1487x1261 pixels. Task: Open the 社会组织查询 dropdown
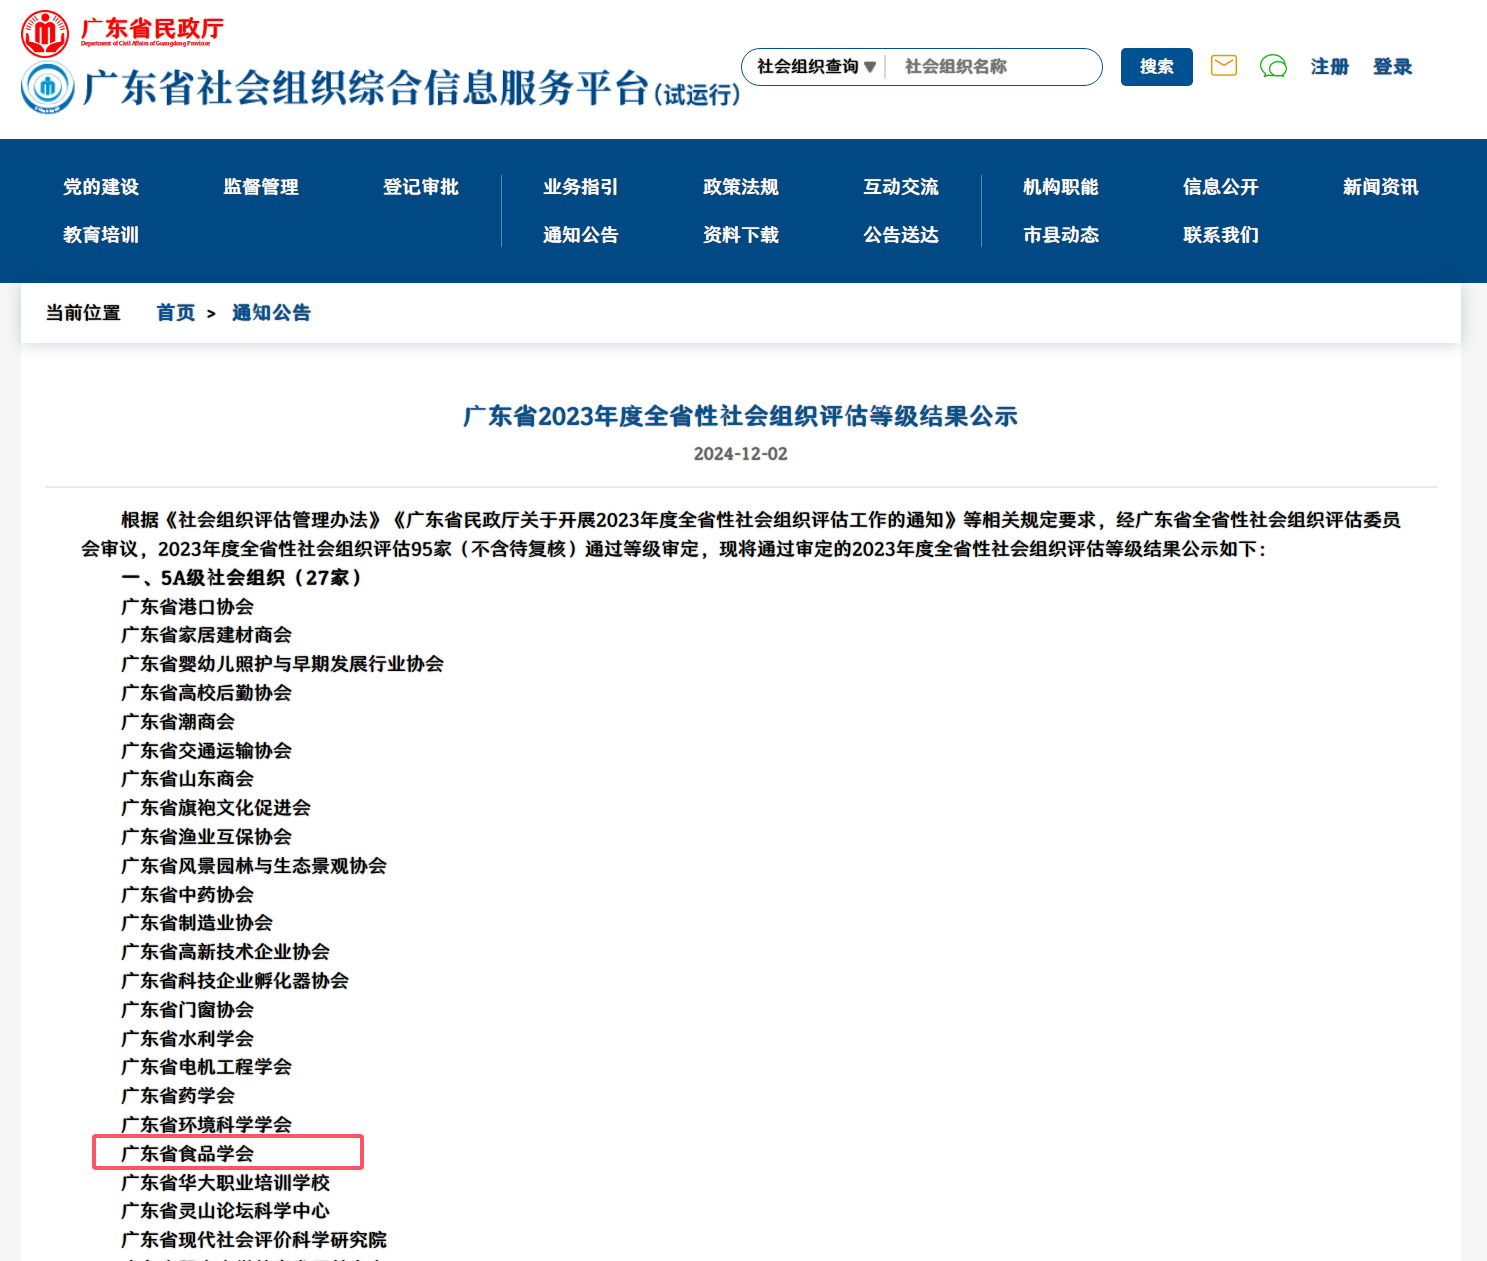pos(815,67)
